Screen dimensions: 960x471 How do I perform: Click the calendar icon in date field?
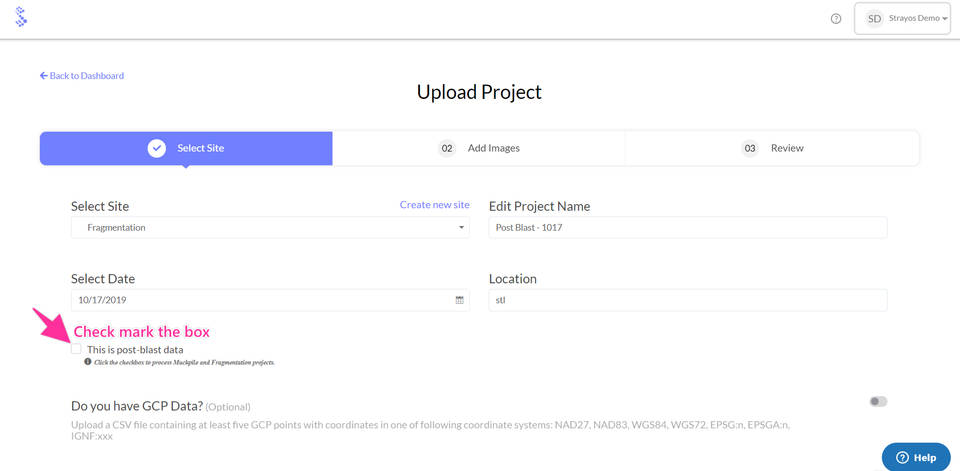click(459, 300)
